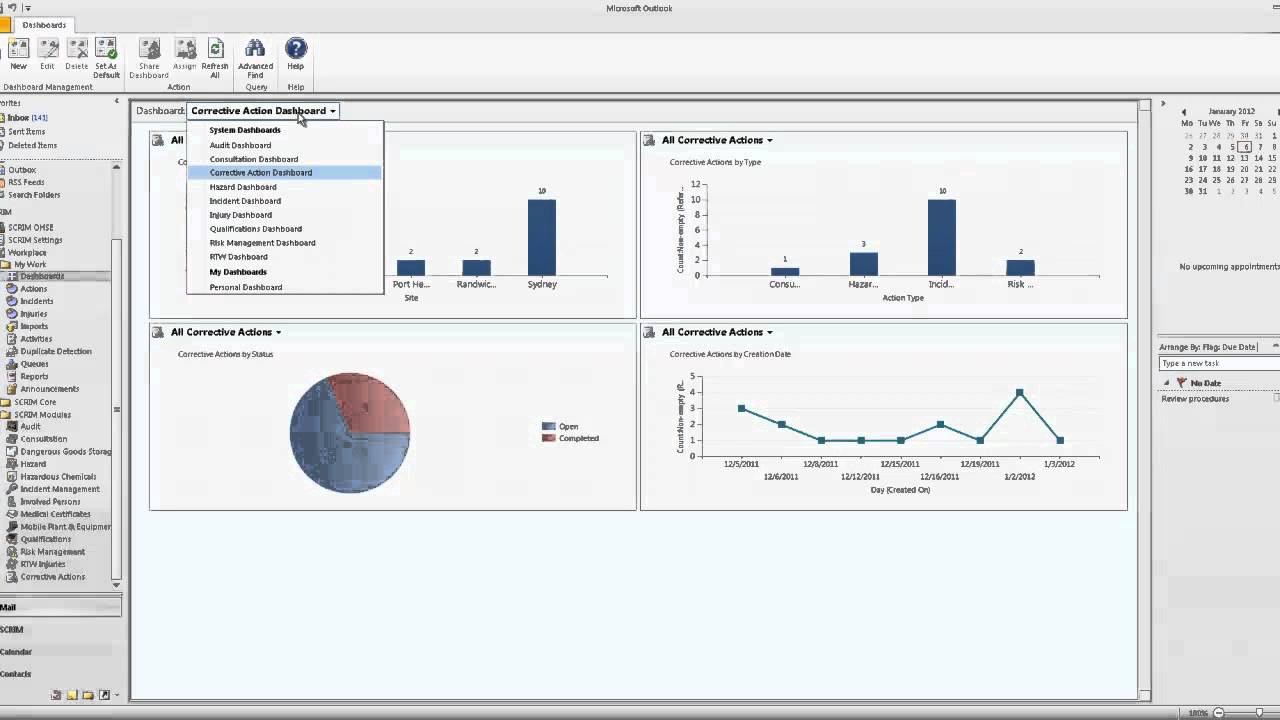The height and width of the screenshot is (720, 1280).
Task: Open RTW Injuries module
Action: coord(42,564)
